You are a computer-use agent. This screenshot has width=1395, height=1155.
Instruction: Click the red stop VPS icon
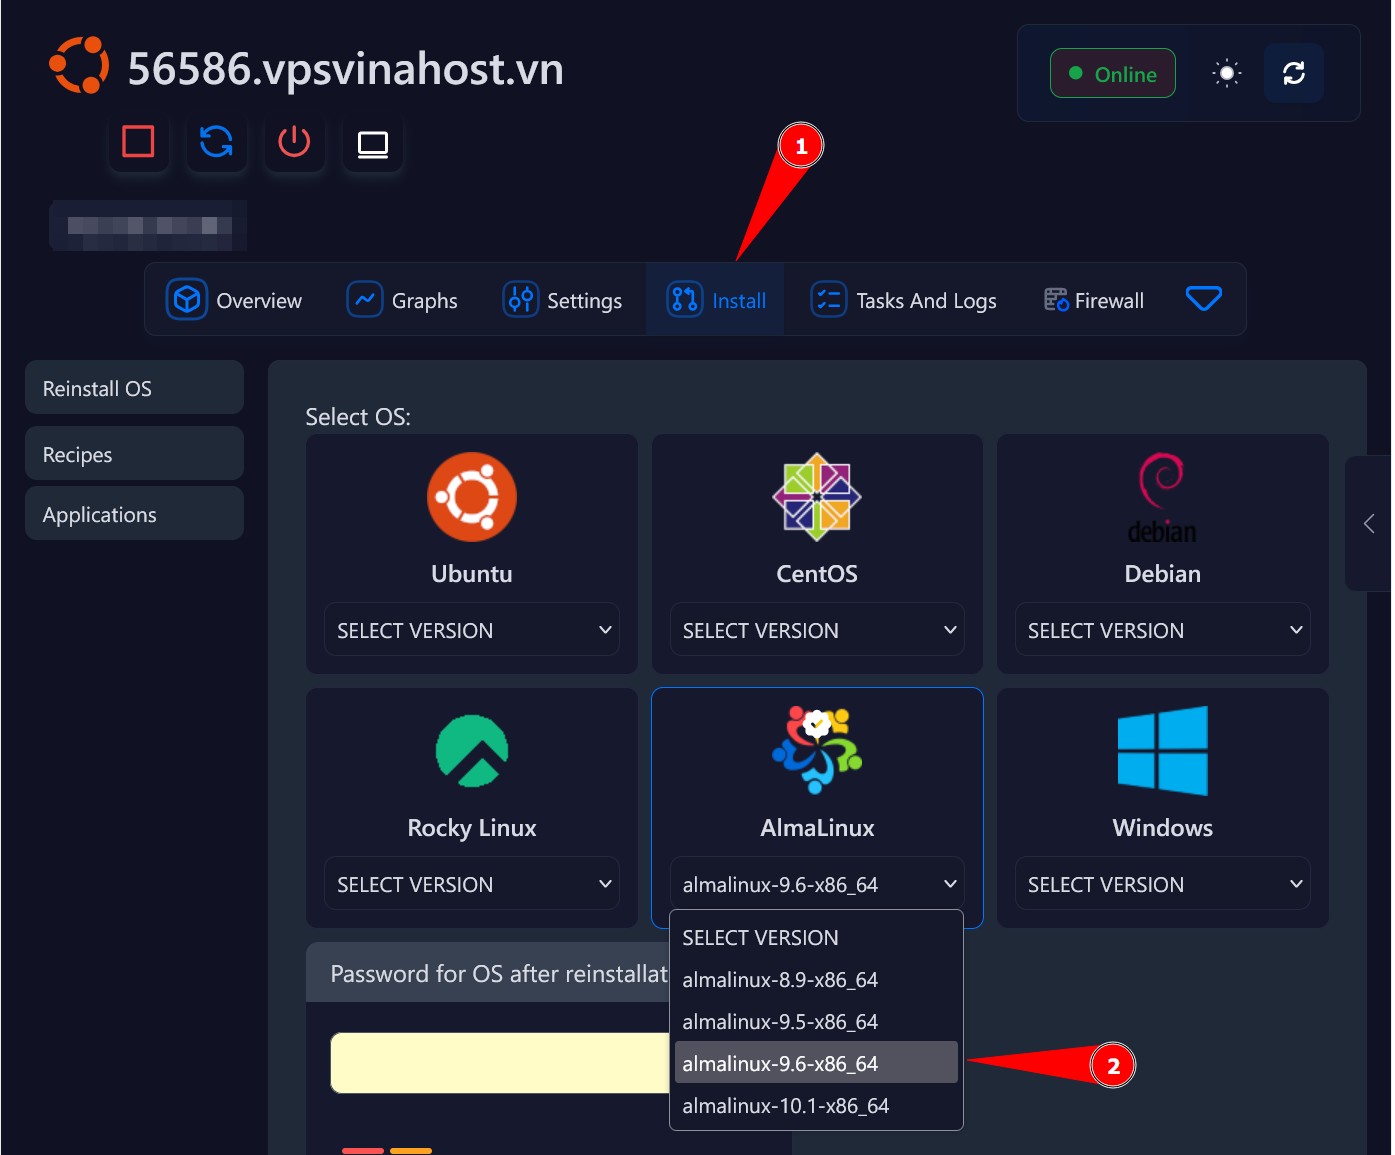coord(138,143)
